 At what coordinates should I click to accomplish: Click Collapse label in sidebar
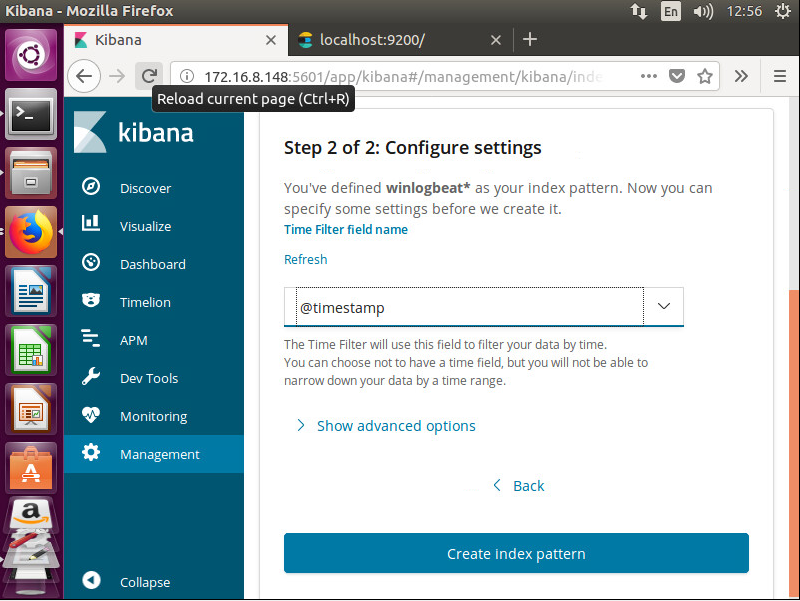point(145,582)
